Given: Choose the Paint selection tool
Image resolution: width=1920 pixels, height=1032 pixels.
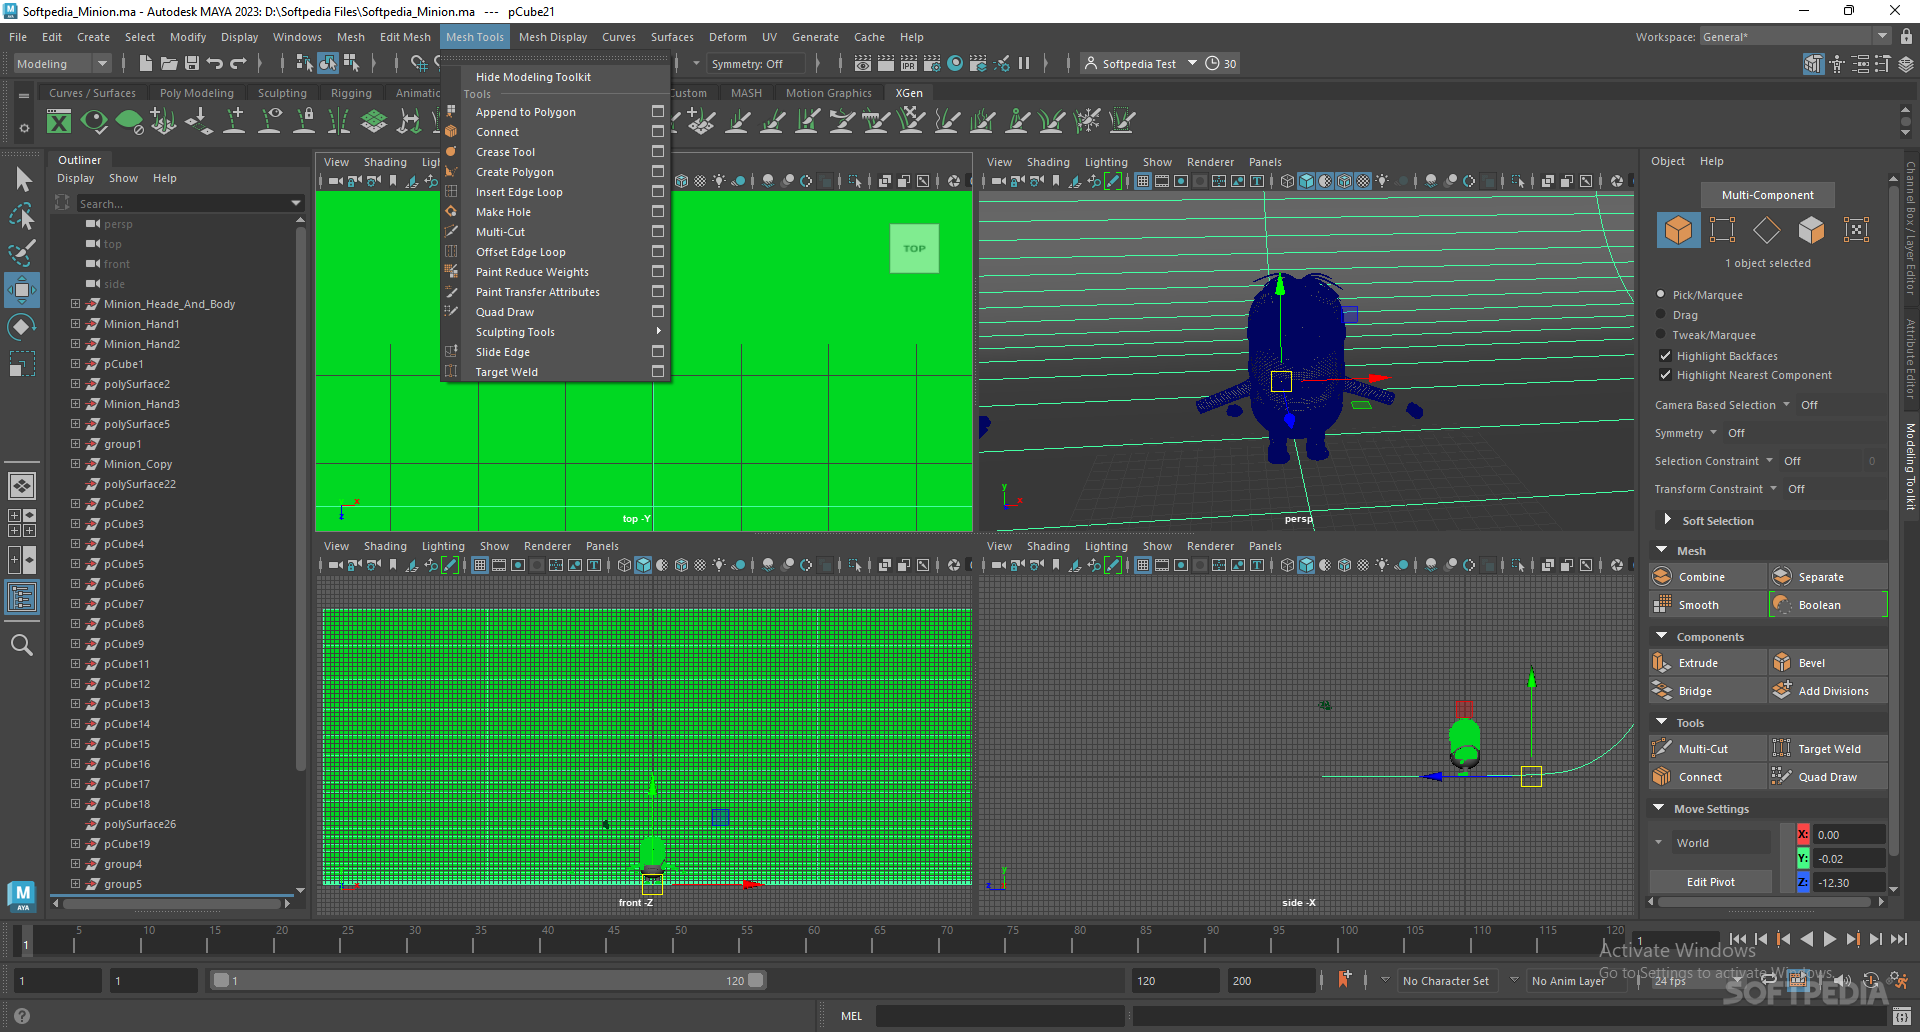Looking at the screenshot, I should coord(22,253).
